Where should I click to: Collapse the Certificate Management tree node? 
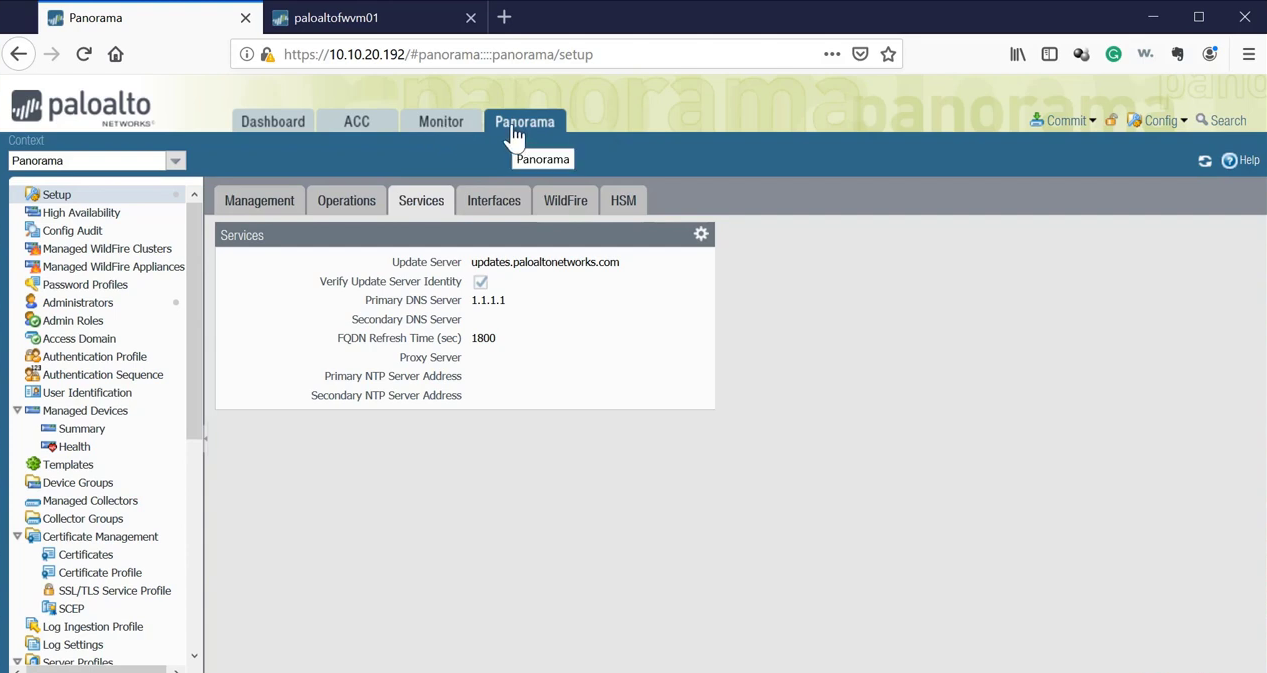tap(17, 536)
